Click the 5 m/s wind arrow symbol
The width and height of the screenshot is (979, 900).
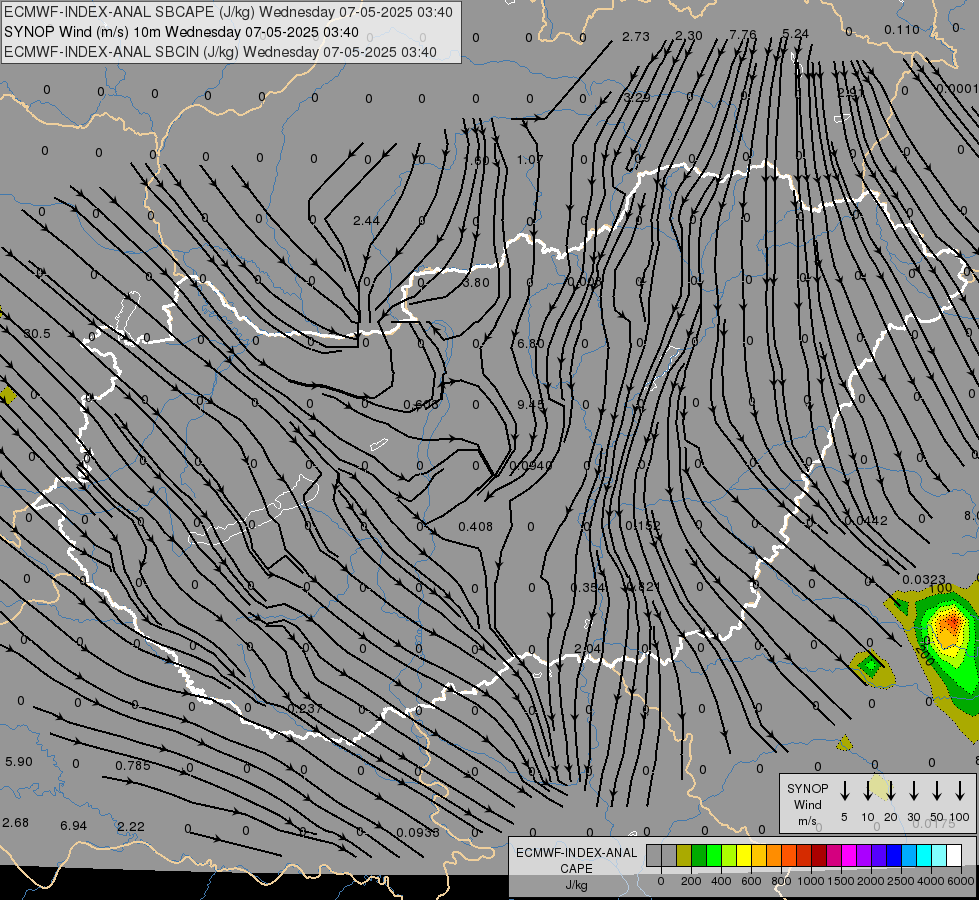[844, 791]
